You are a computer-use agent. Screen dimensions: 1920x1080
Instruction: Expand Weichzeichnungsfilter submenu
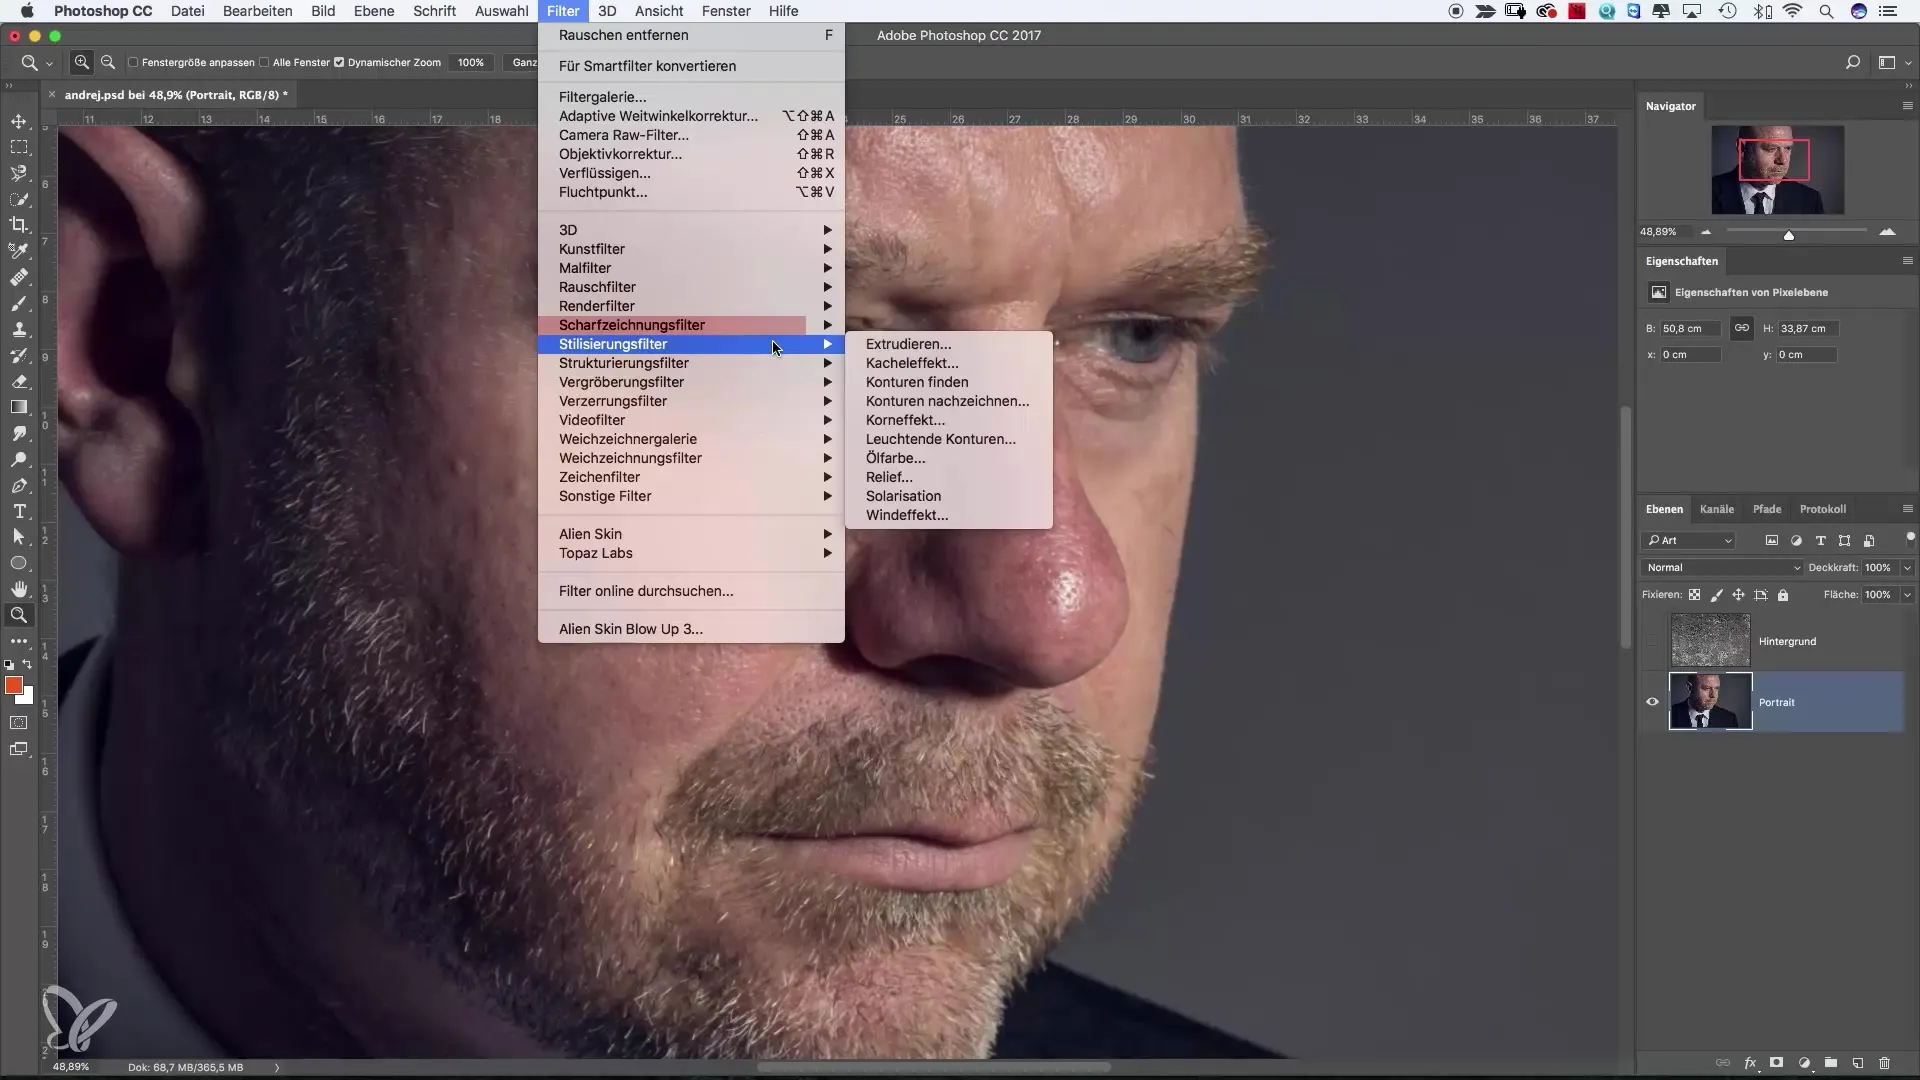[x=691, y=458]
